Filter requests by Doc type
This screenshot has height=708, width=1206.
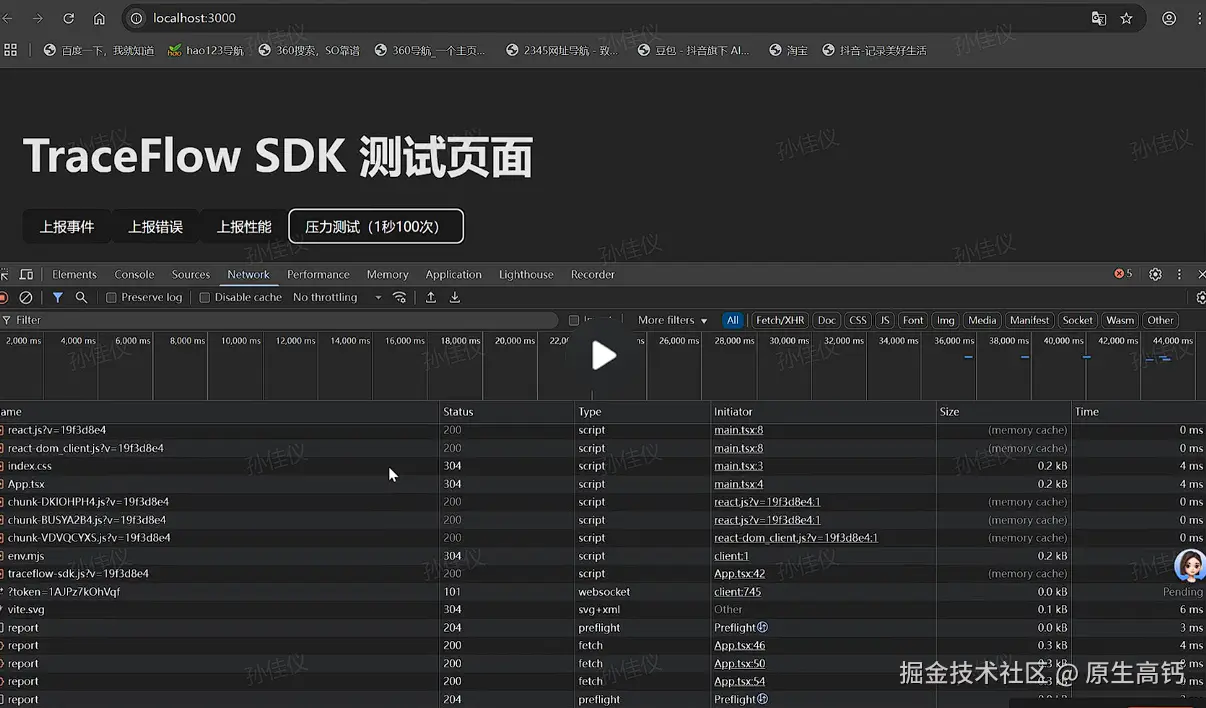click(826, 320)
